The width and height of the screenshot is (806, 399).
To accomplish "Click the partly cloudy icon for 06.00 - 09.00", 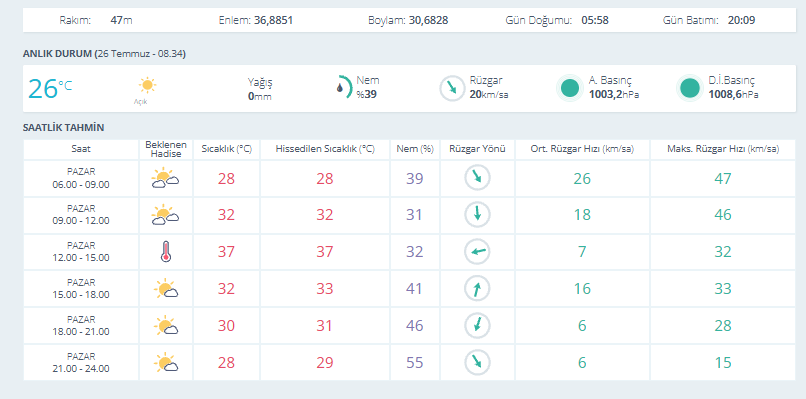I will coord(165,178).
